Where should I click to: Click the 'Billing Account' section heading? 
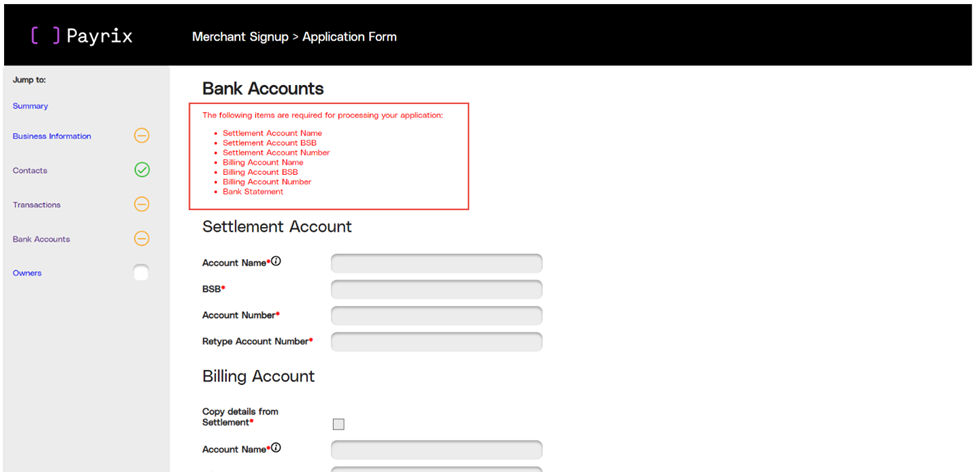click(x=259, y=376)
